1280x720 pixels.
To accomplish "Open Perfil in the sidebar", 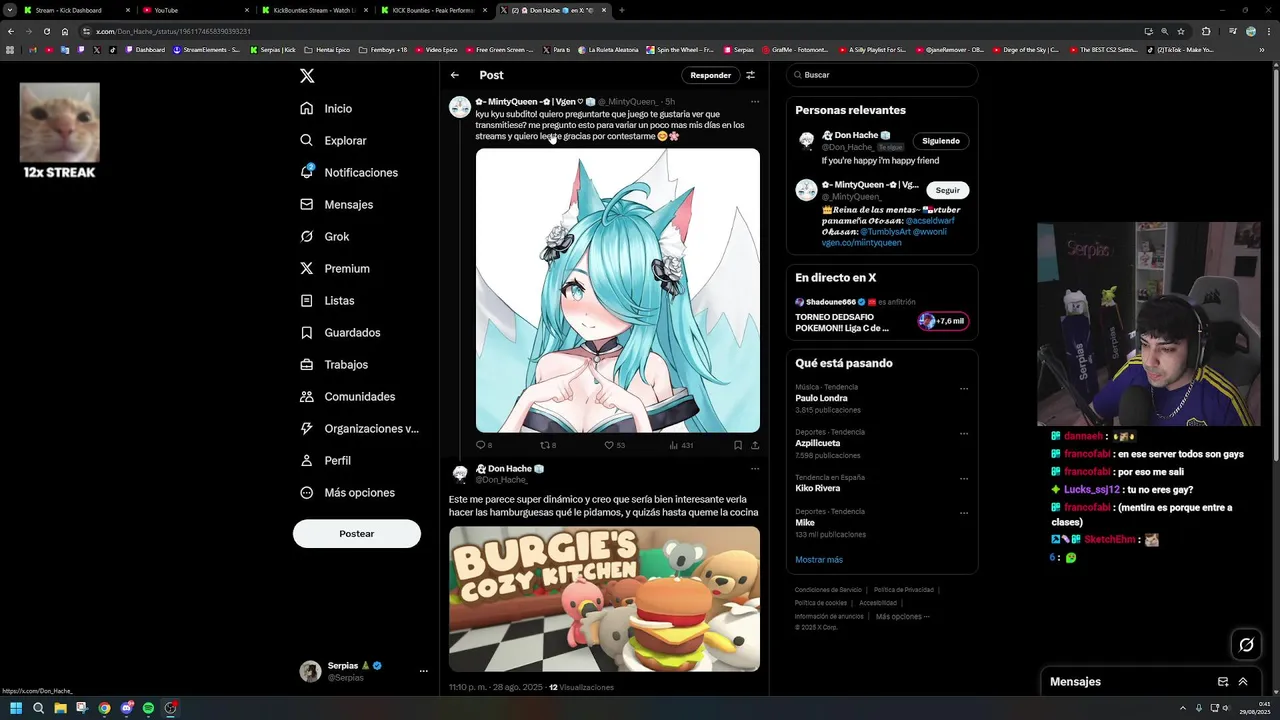I will (x=325, y=461).
